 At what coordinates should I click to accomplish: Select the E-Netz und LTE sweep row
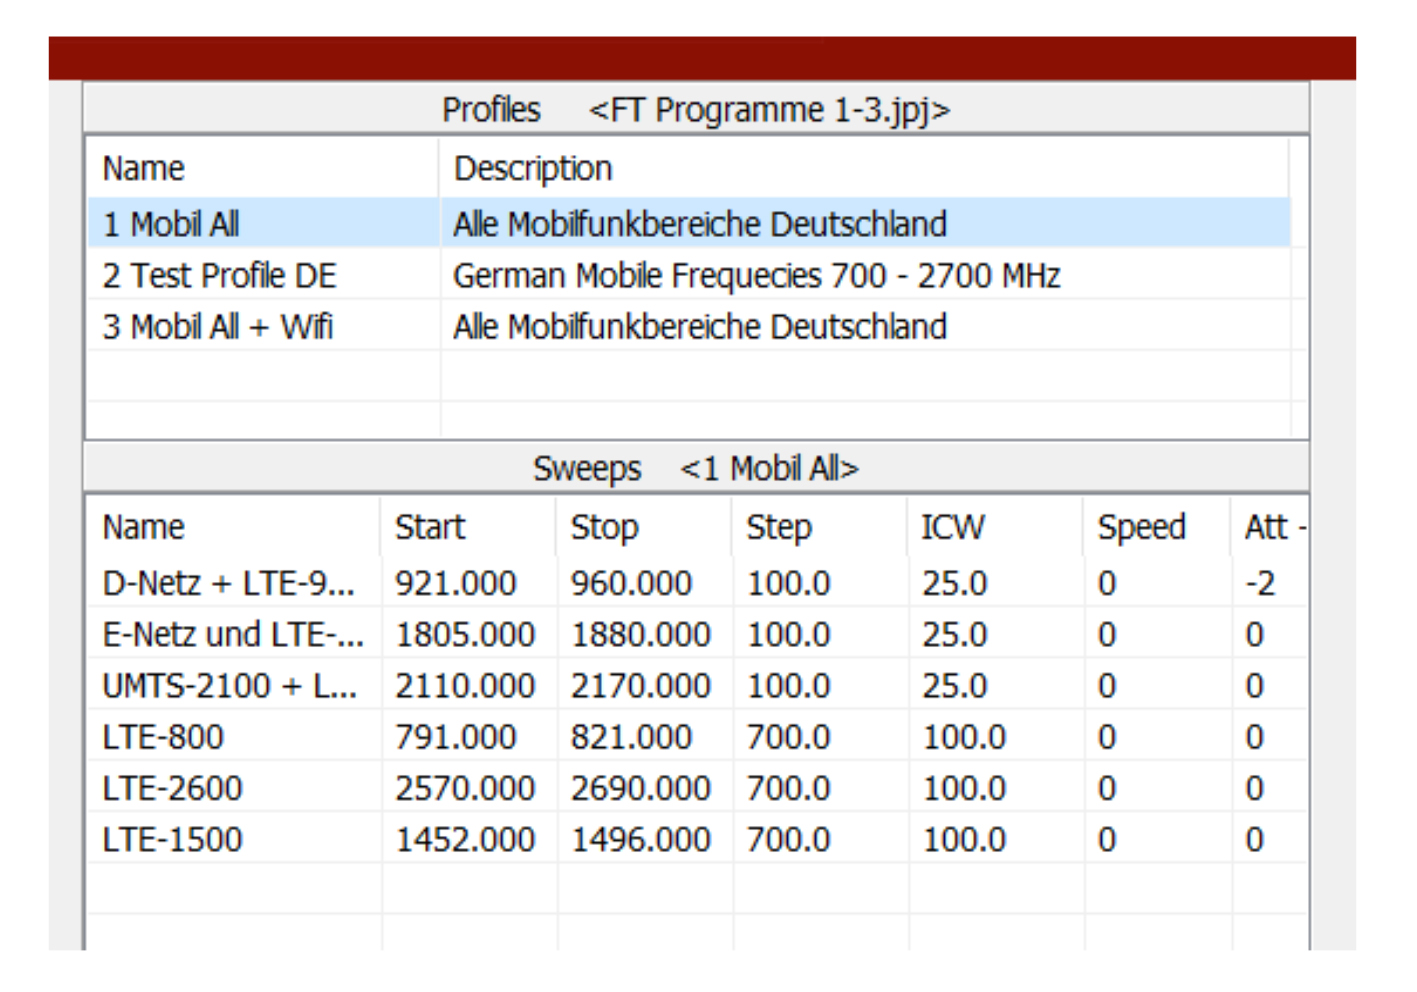pyautogui.click(x=232, y=634)
